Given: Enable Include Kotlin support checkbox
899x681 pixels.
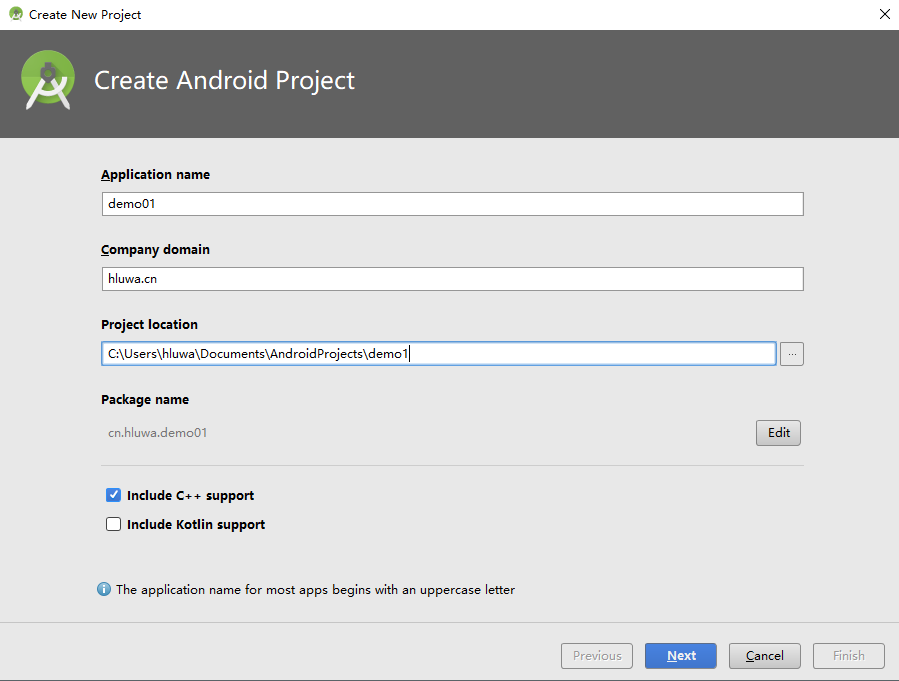Looking at the screenshot, I should 114,524.
